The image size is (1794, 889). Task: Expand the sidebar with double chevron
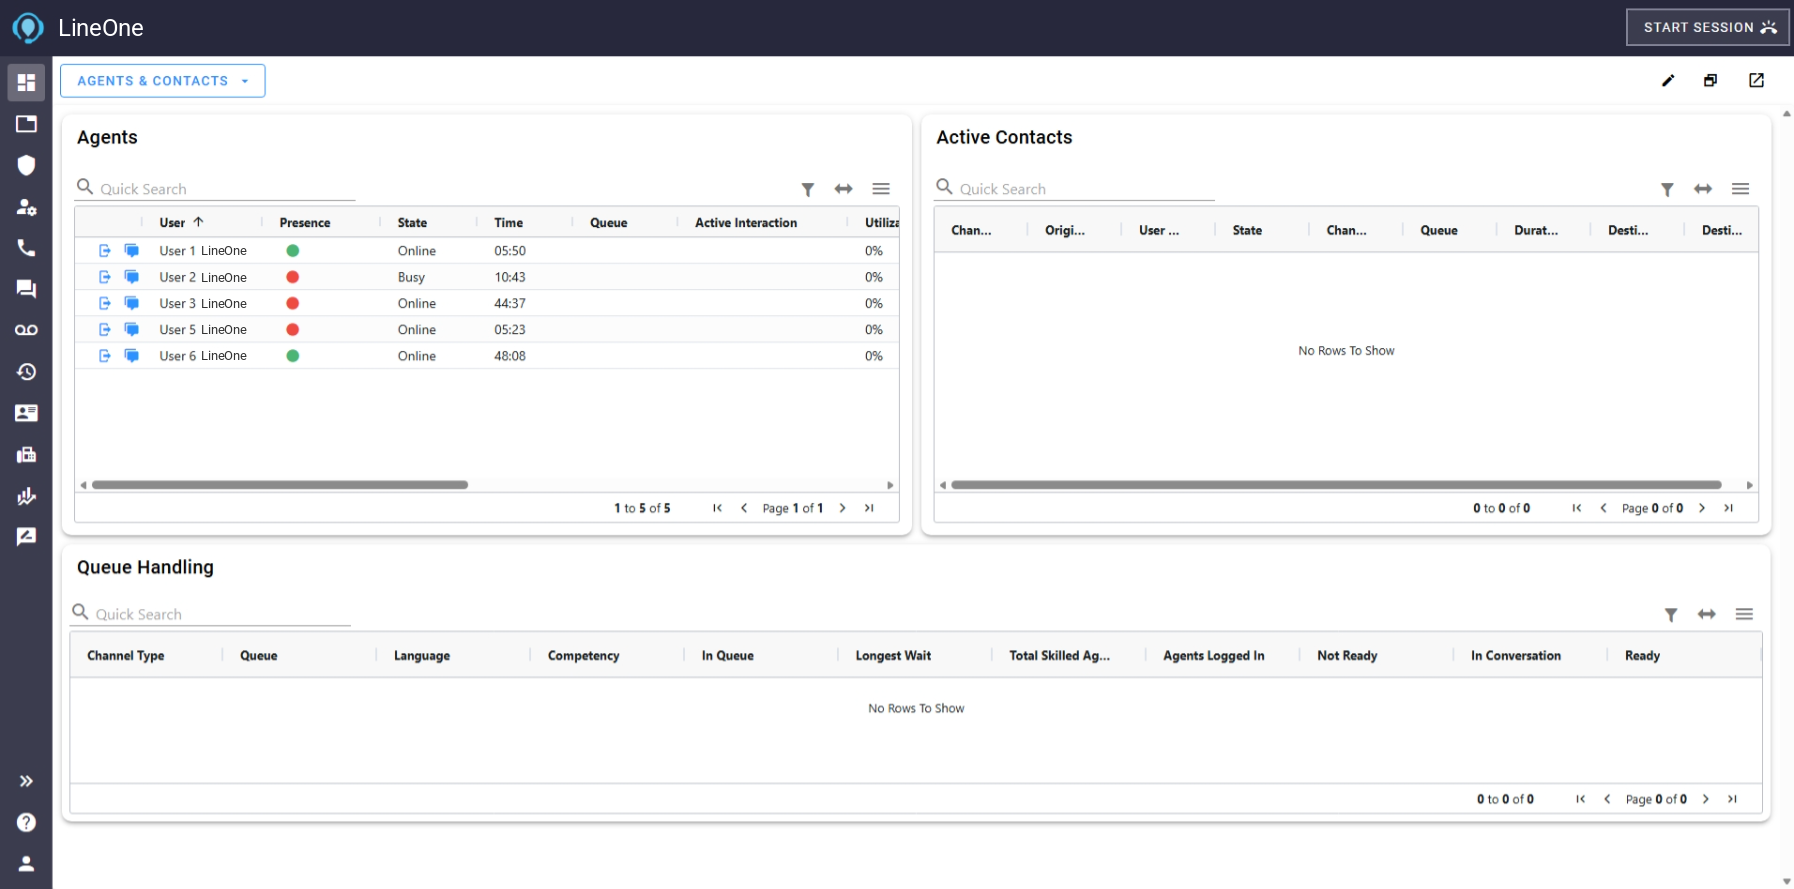click(x=26, y=781)
